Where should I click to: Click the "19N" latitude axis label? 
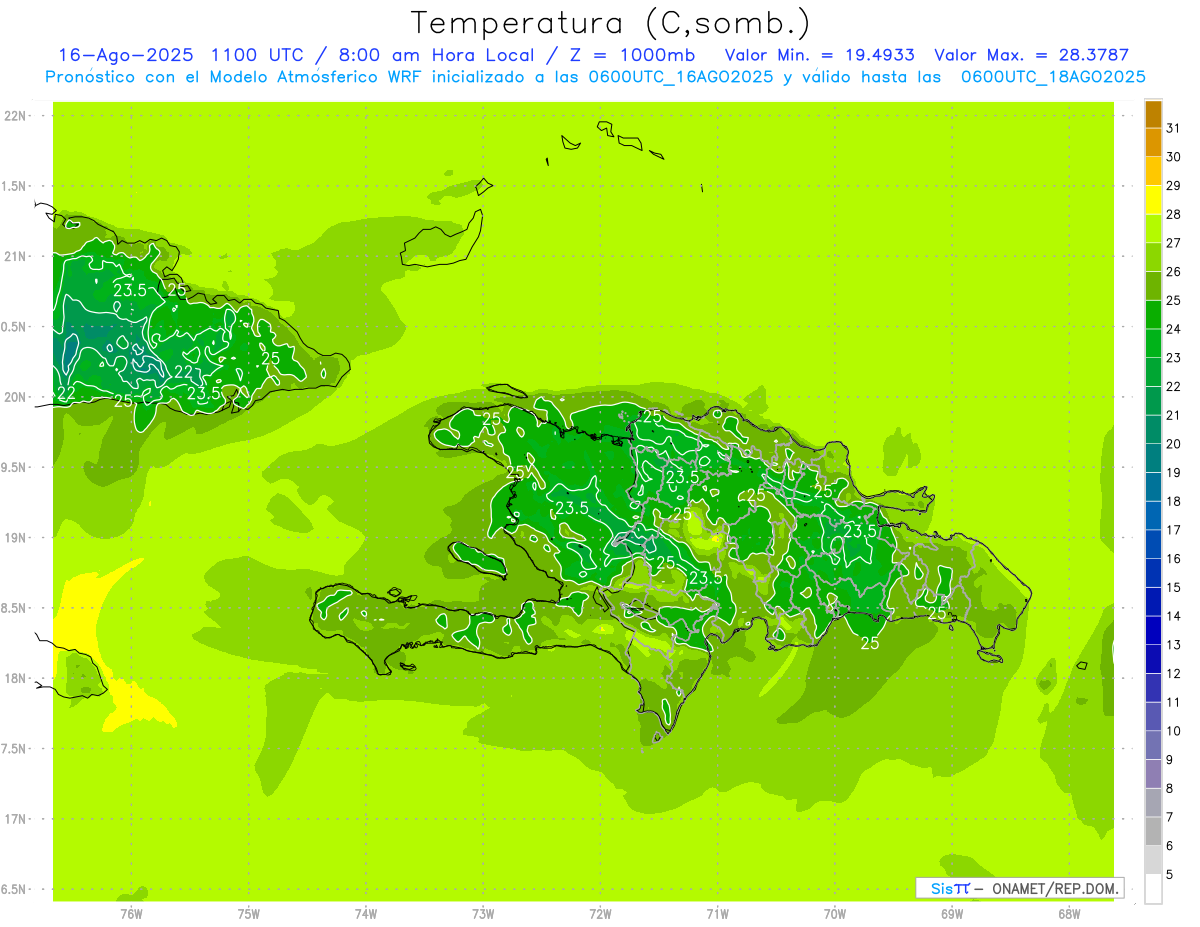(17, 538)
